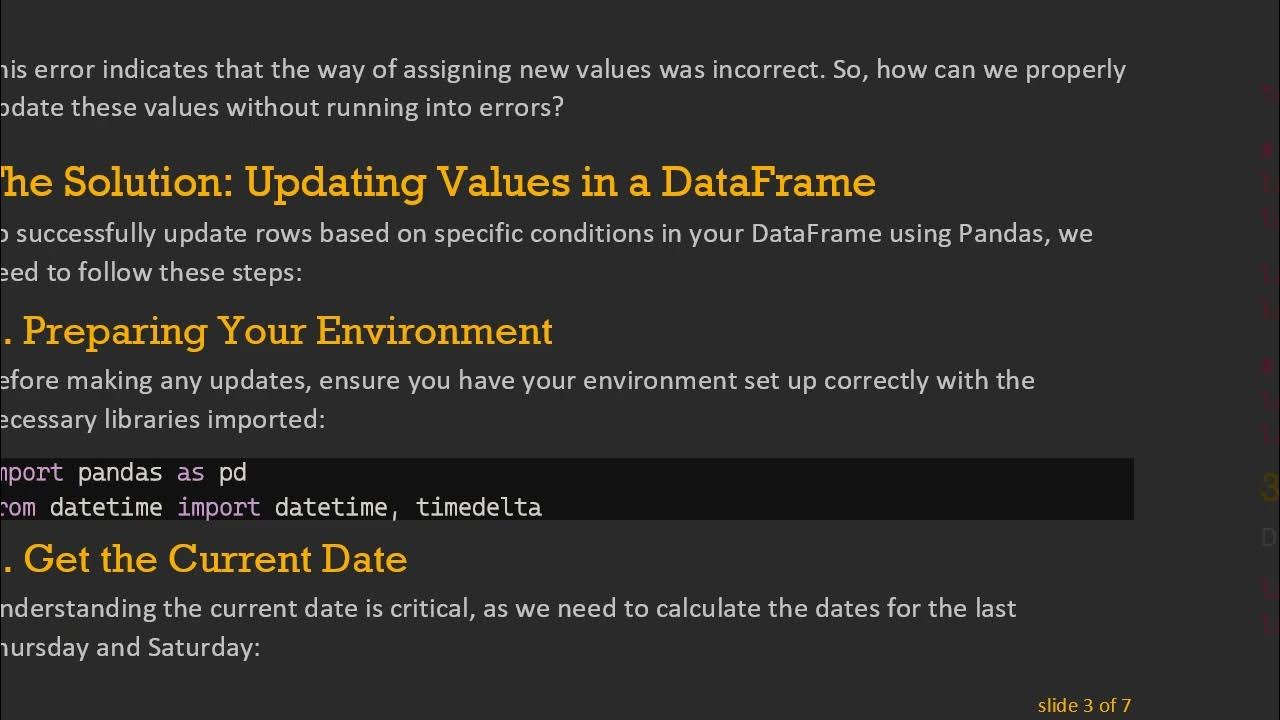Click the word "DataFrame" in the solution paragraph
This screenshot has height=720, width=1280.
(816, 233)
